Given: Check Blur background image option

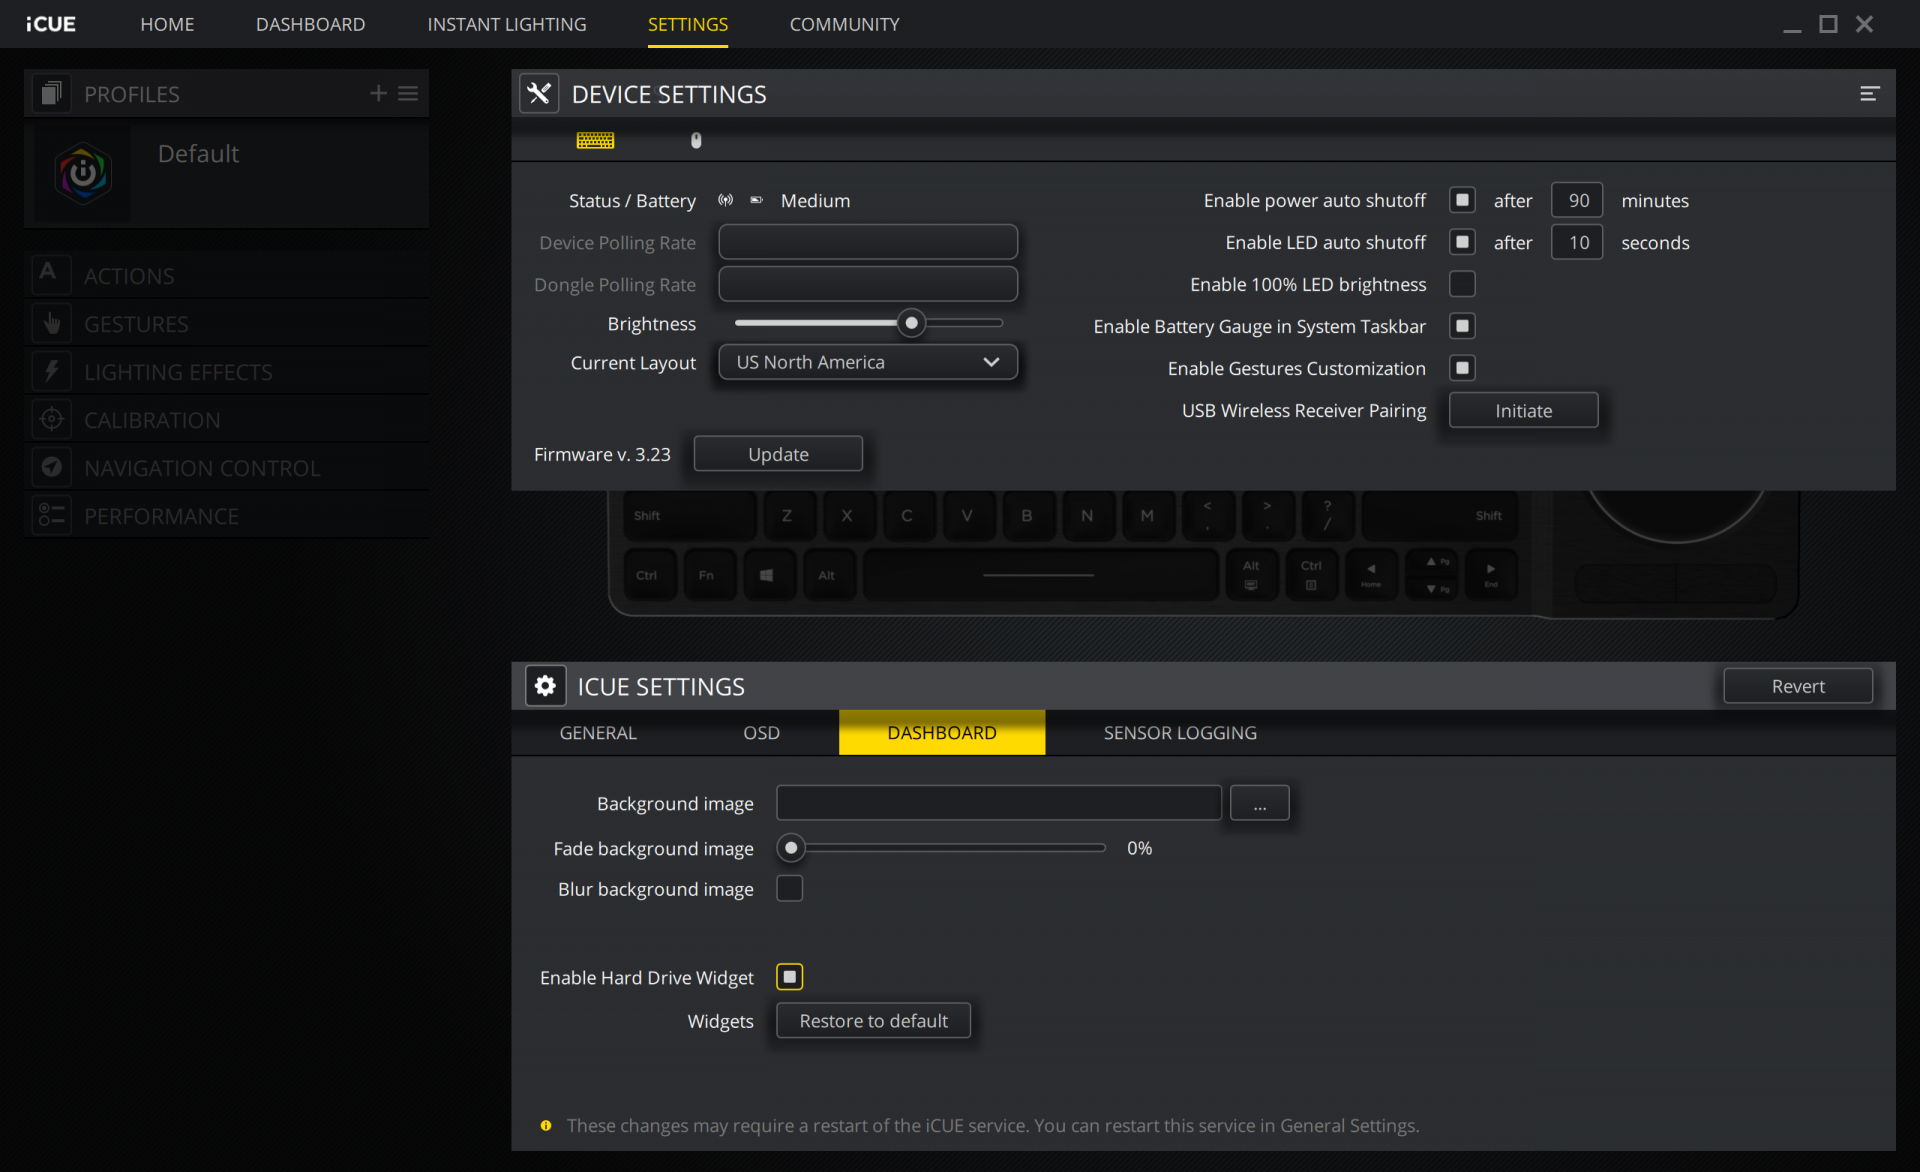Looking at the screenshot, I should (x=789, y=888).
